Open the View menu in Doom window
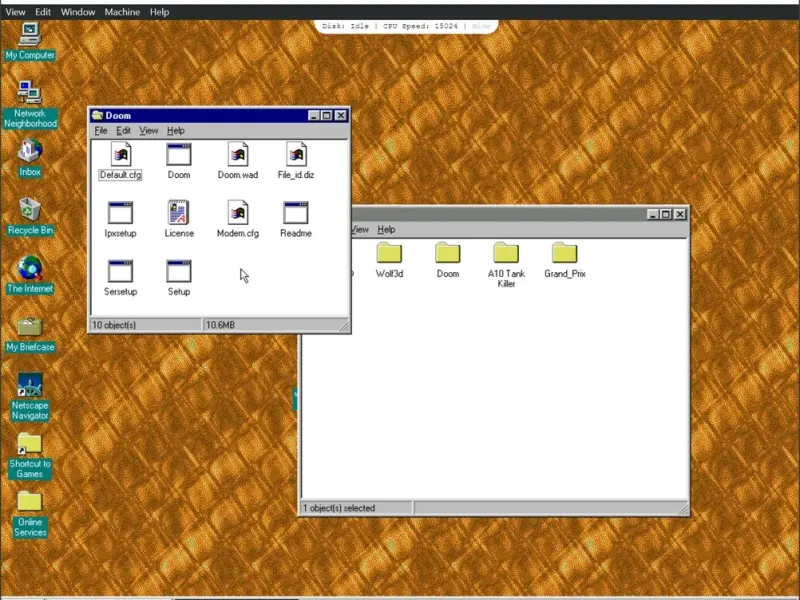This screenshot has width=800, height=600. 149,131
